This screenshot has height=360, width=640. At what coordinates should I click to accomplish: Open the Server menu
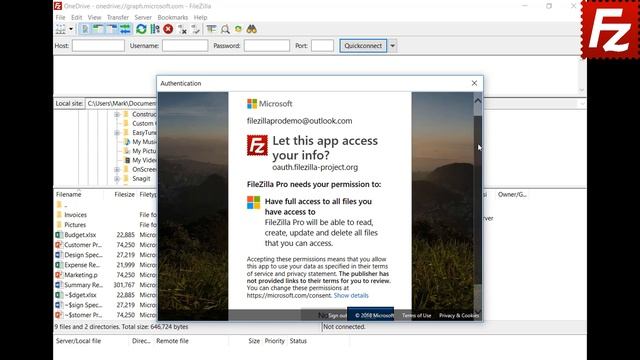143,18
